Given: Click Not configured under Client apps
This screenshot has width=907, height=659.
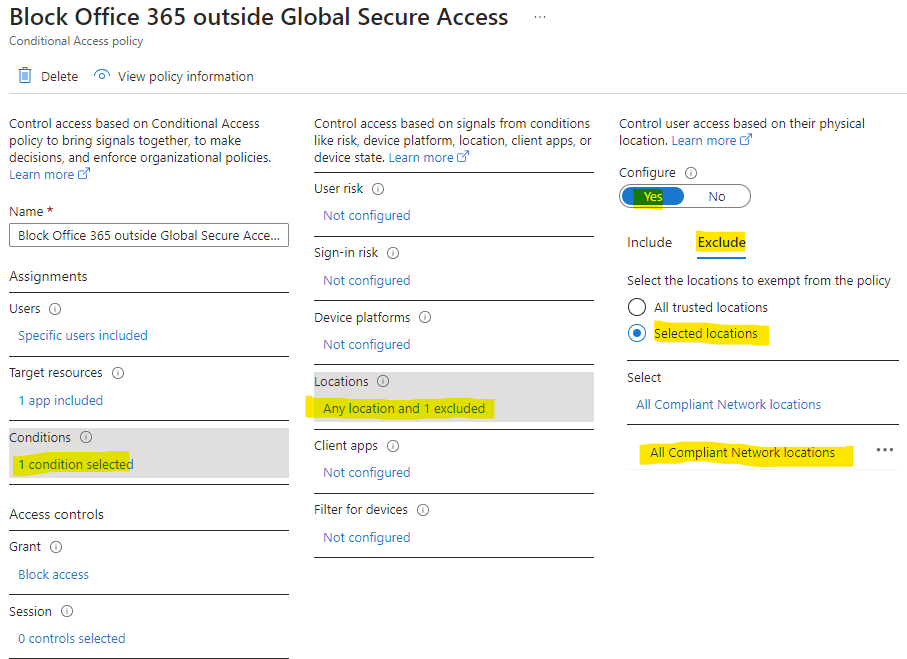Looking at the screenshot, I should coord(367,473).
